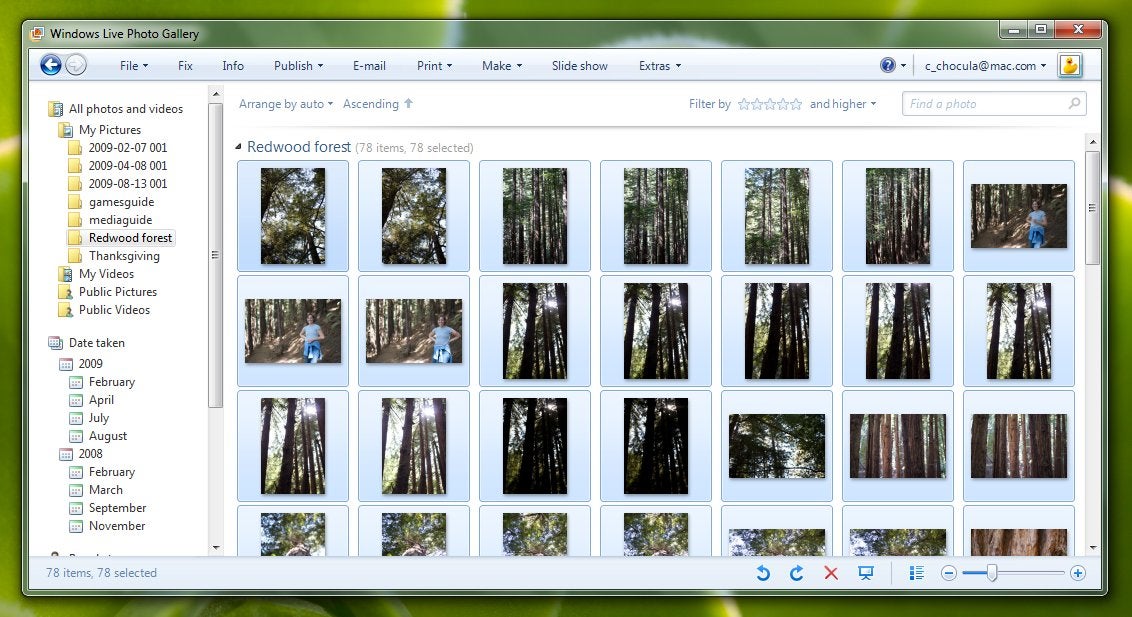
Task: Click the Windows Live Photo Gallery title icon
Action: pos(38,33)
